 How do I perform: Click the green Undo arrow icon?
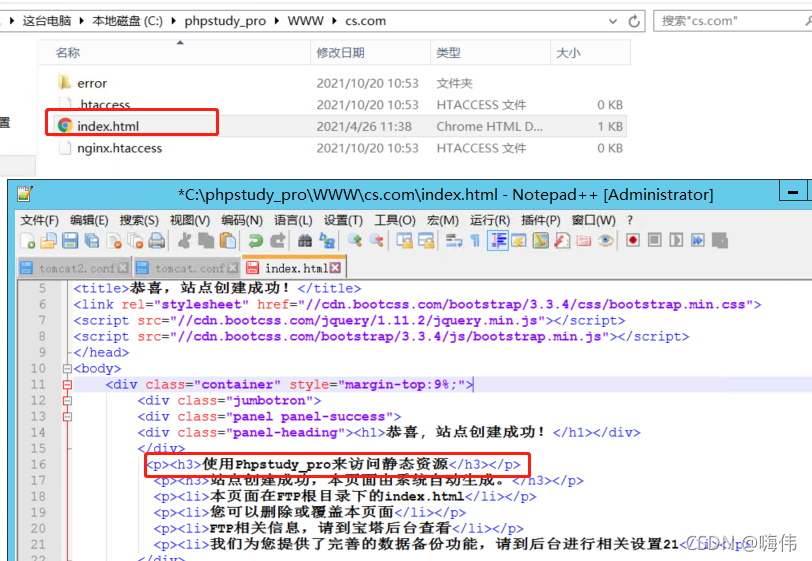point(255,240)
